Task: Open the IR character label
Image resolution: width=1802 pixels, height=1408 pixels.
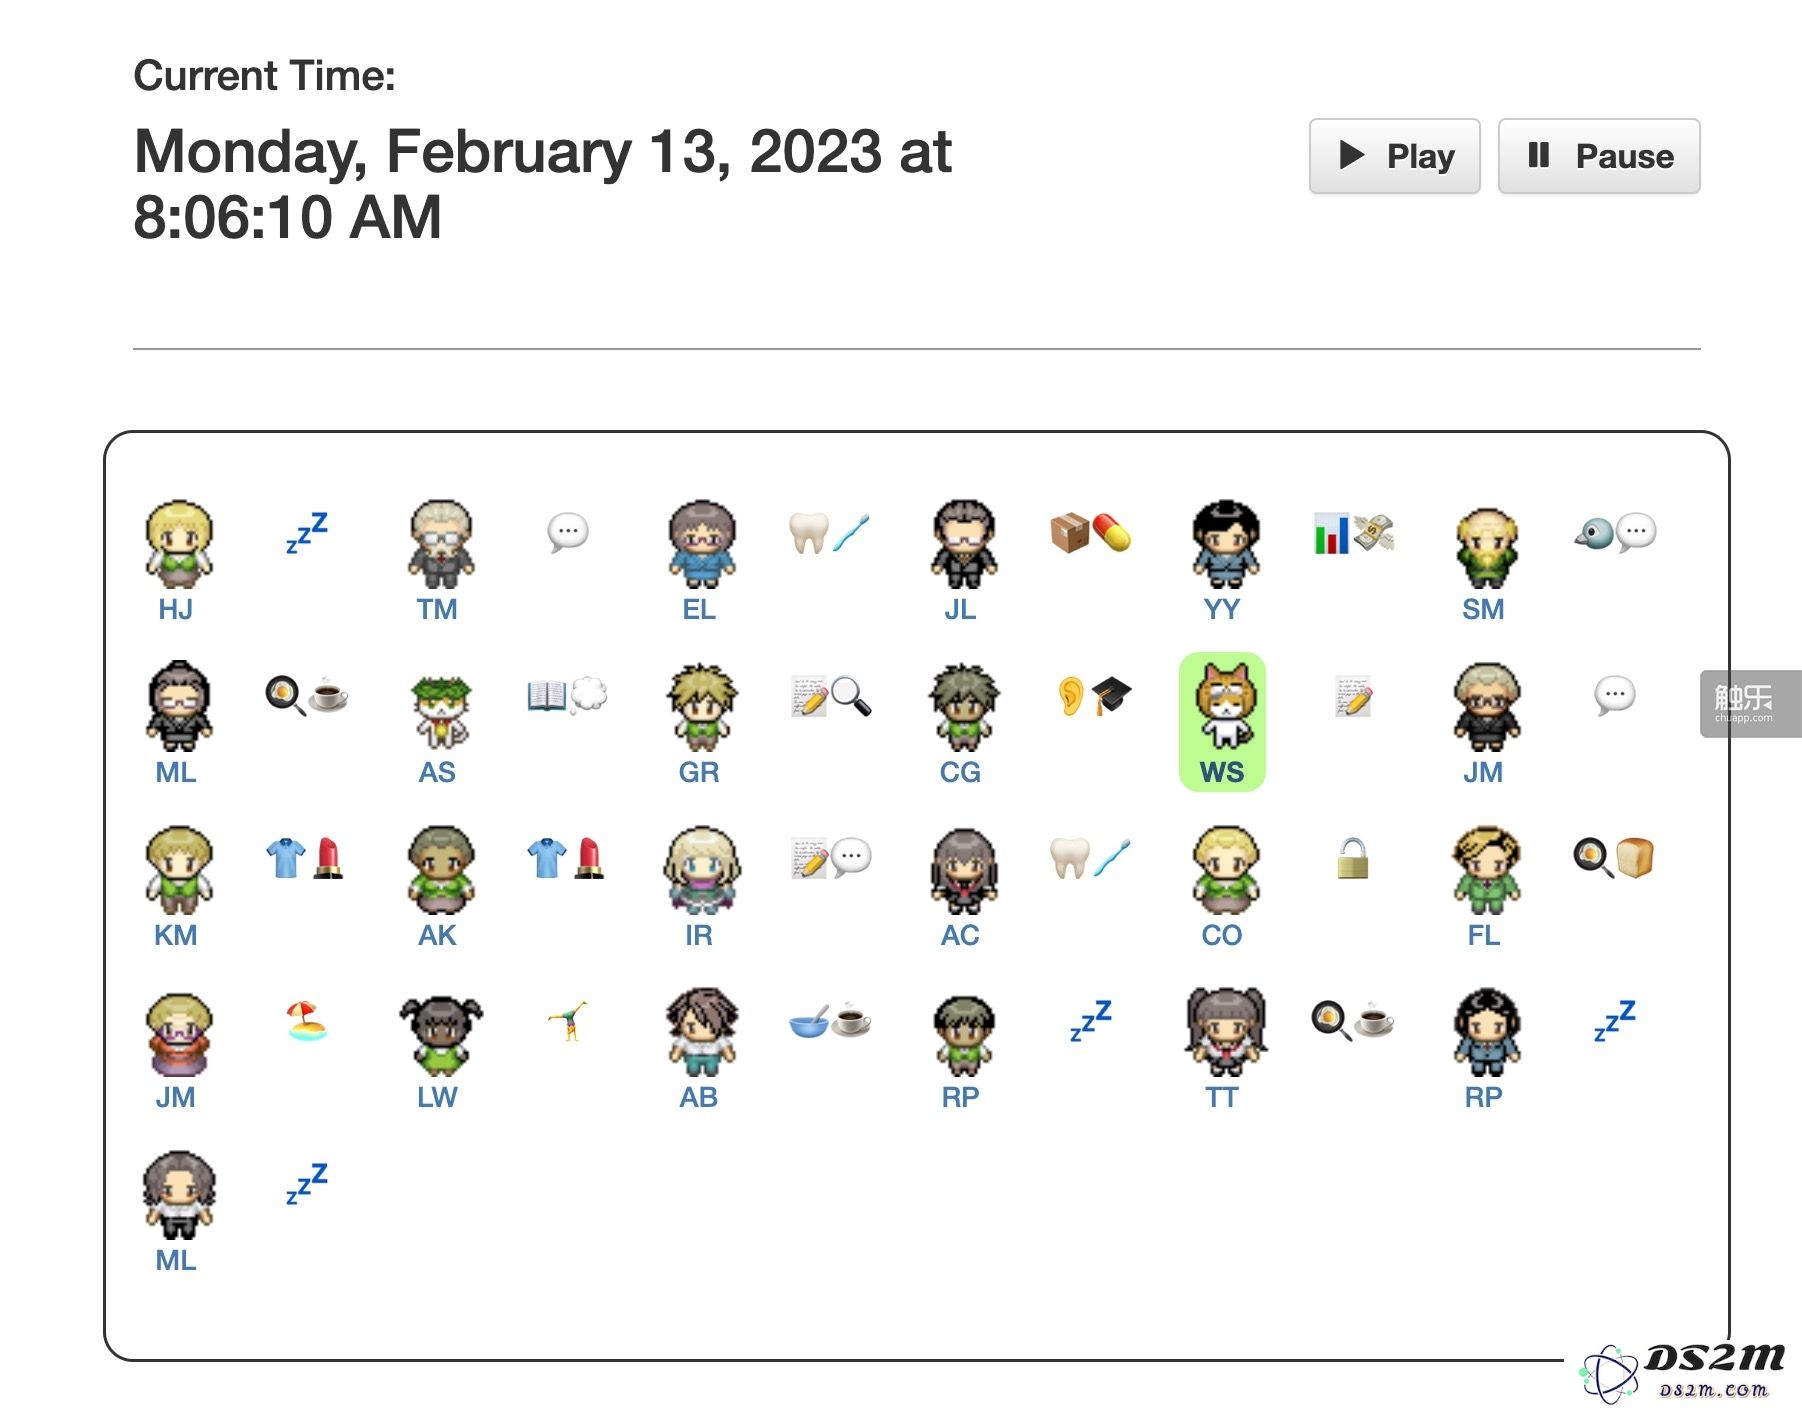Action: [x=698, y=935]
